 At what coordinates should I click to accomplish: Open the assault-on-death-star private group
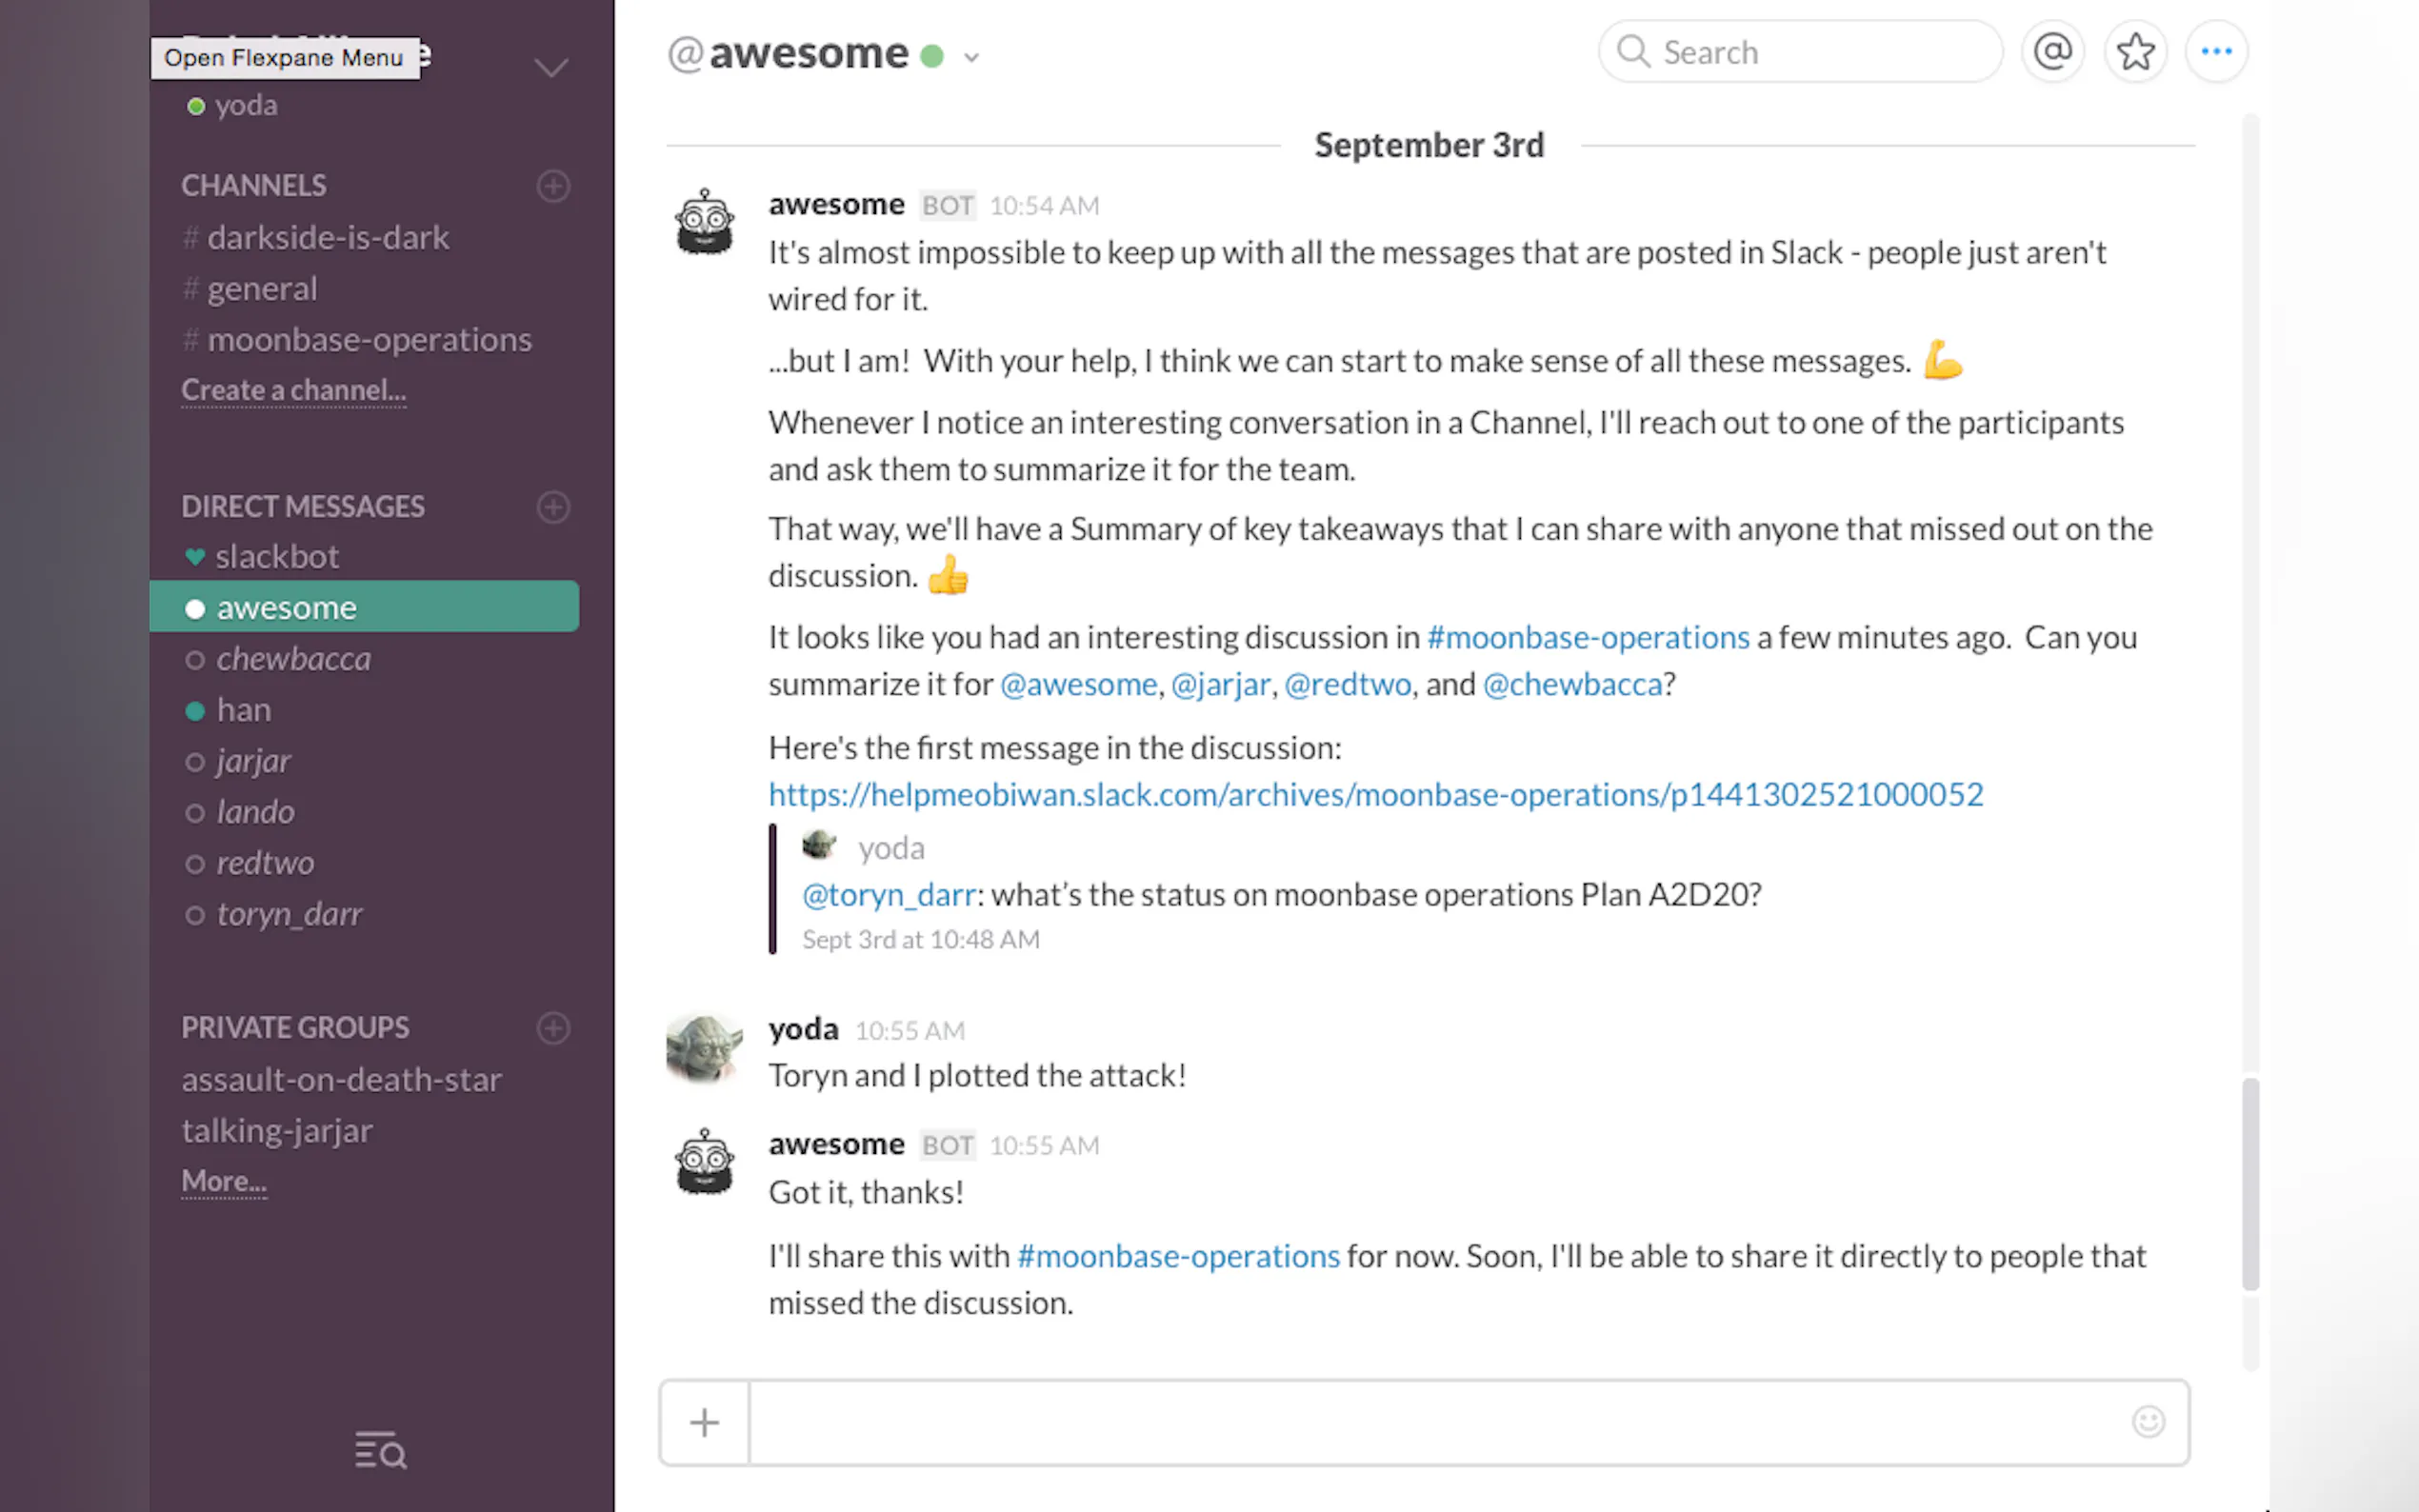341,1080
